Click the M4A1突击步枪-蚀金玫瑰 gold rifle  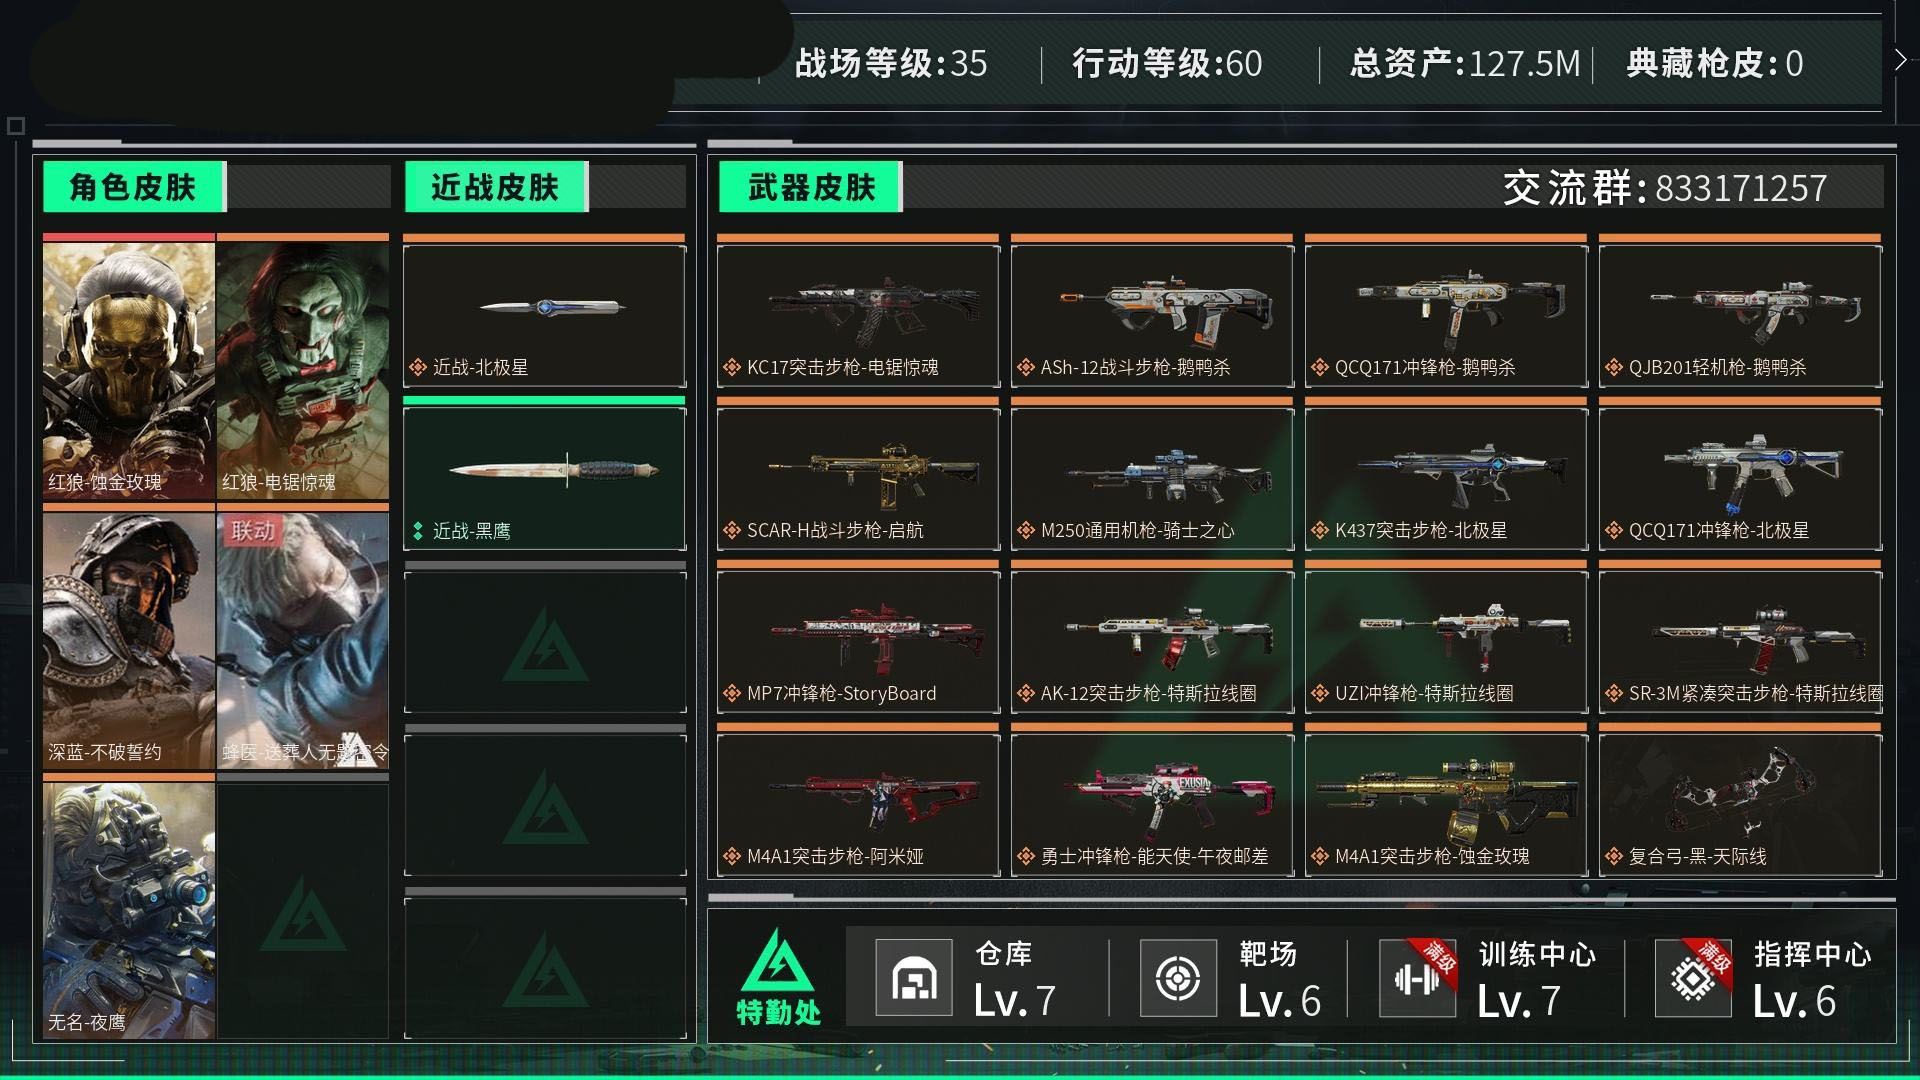(x=1446, y=805)
